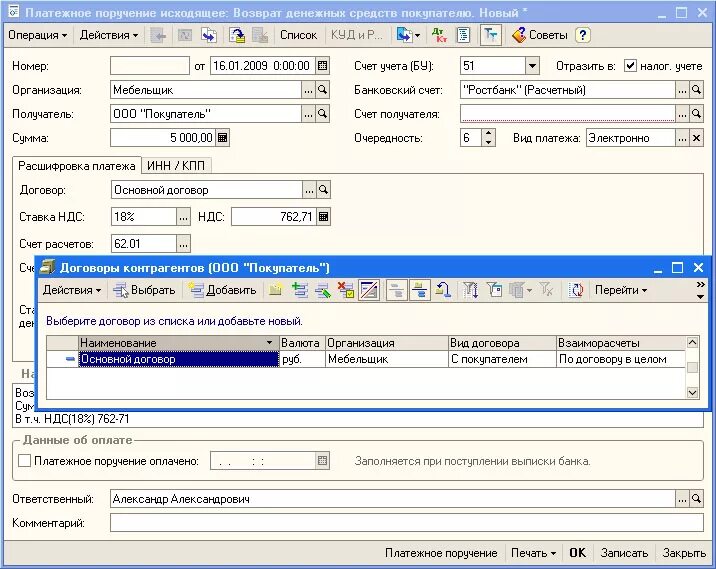Click the refresh list icon
Viewport: 716px width, 569px height.
(x=576, y=290)
